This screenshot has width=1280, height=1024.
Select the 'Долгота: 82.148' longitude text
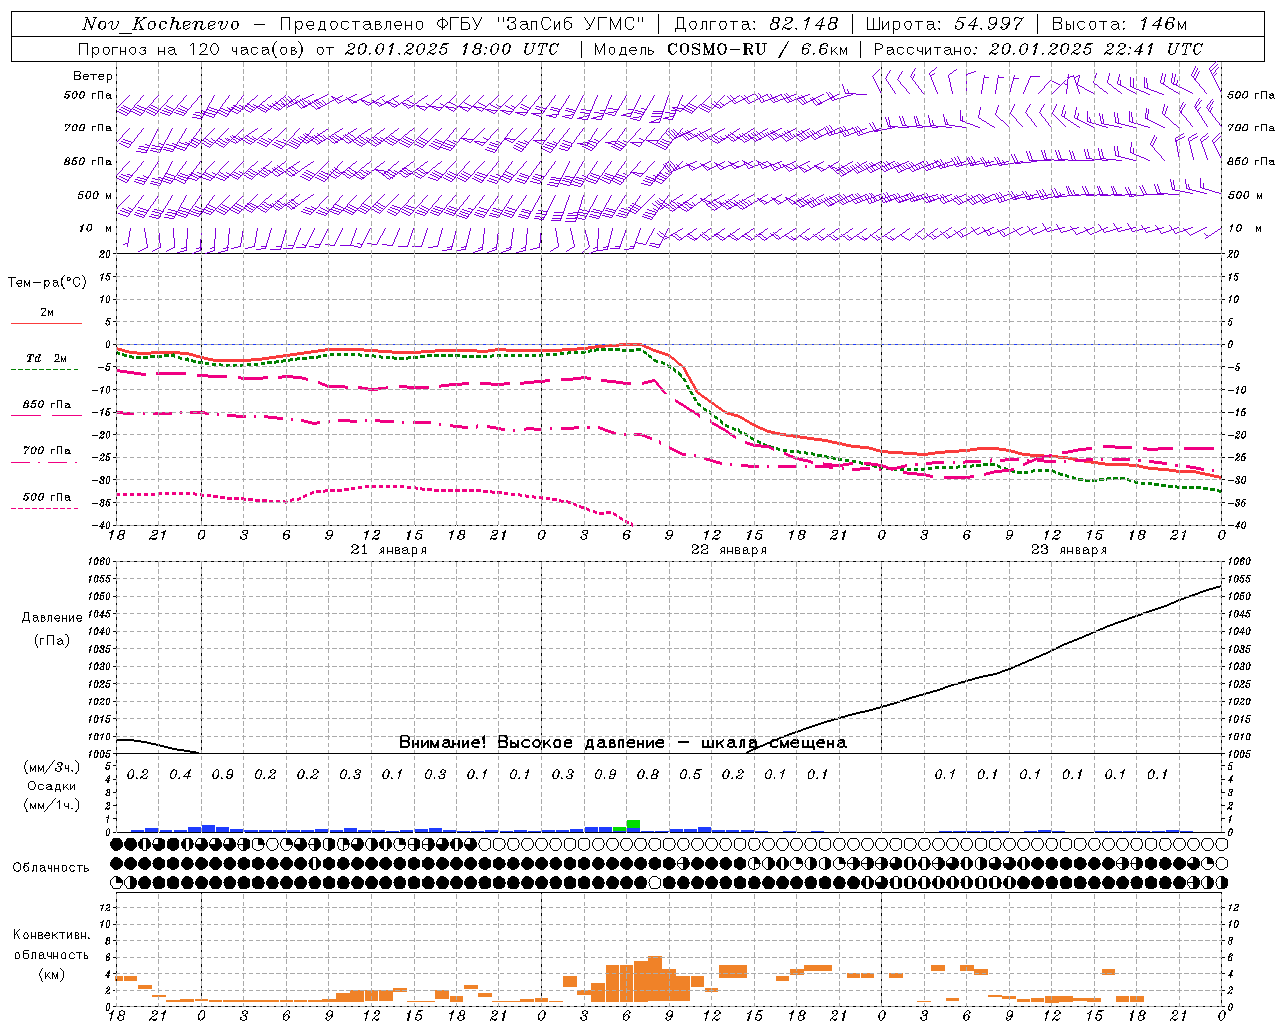(x=756, y=24)
